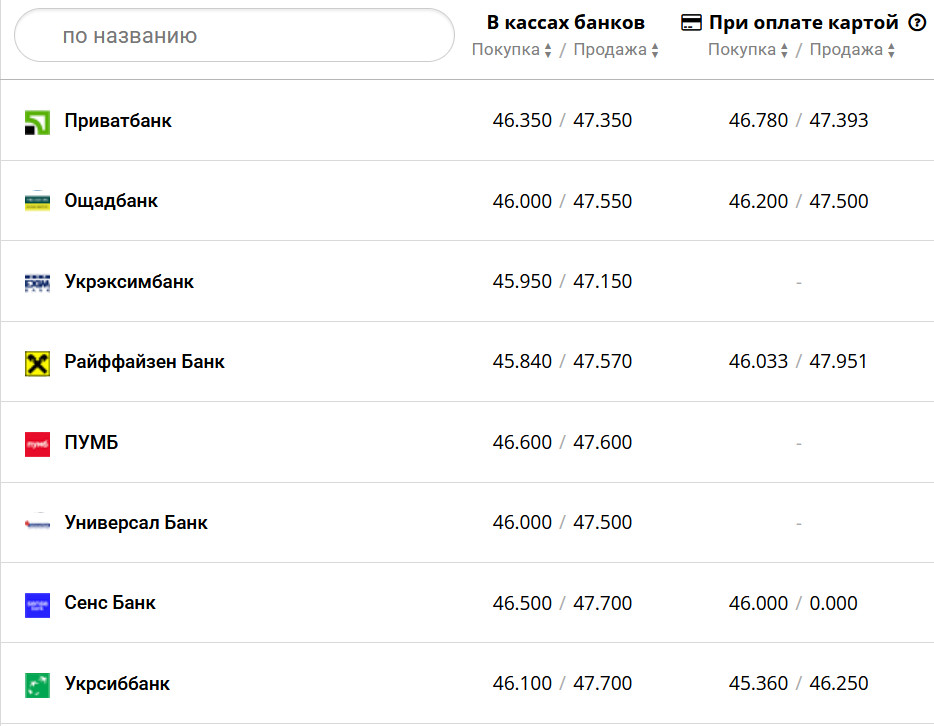Open the Приватбанк bank link
Image resolution: width=934 pixels, height=726 pixels.
(x=118, y=121)
